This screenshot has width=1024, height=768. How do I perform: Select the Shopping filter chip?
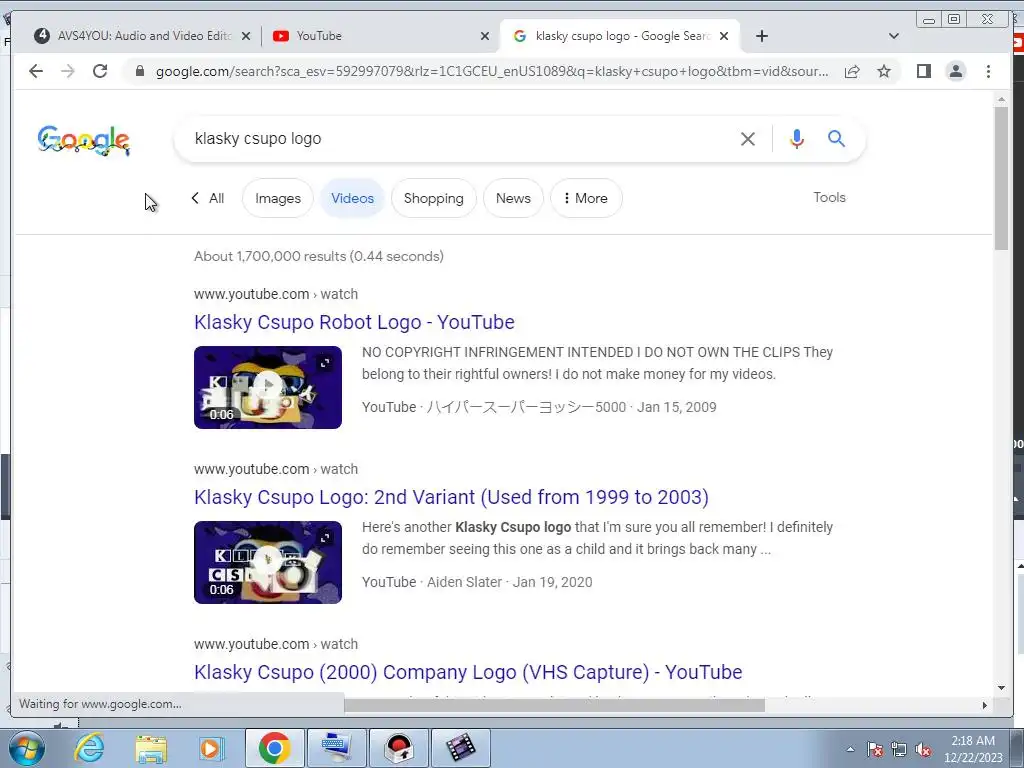coord(434,198)
